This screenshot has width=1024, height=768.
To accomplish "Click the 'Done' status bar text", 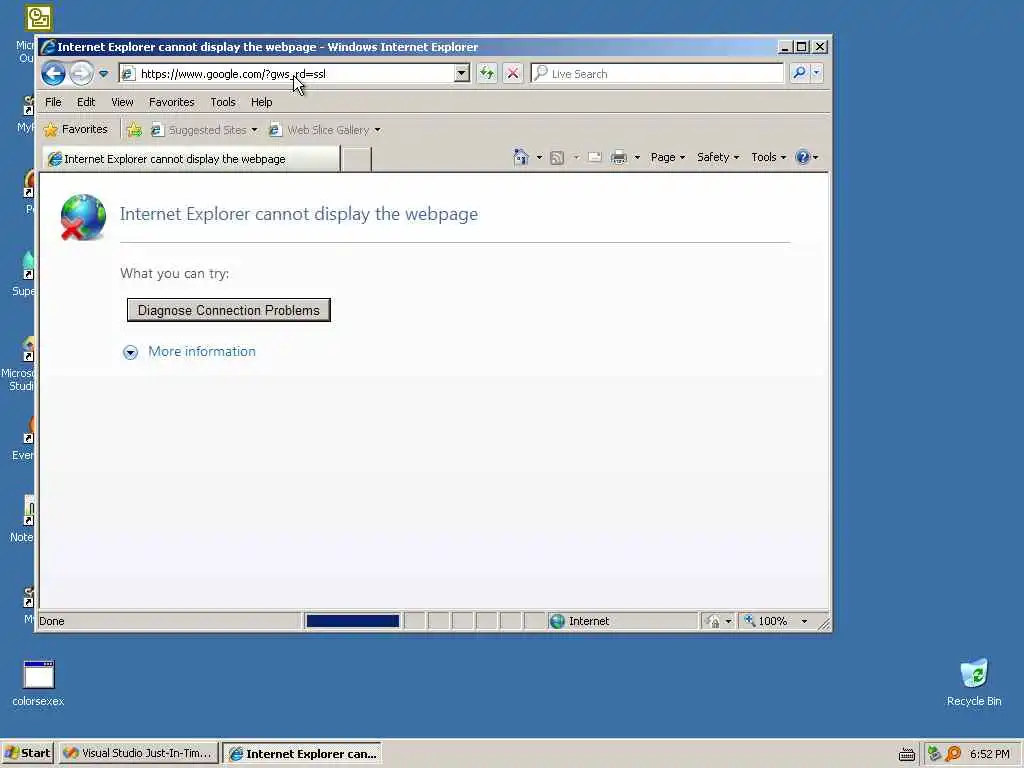I will [52, 621].
